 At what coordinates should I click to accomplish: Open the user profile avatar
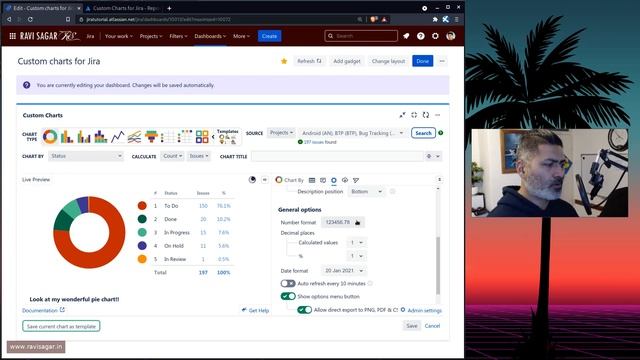[451, 36]
